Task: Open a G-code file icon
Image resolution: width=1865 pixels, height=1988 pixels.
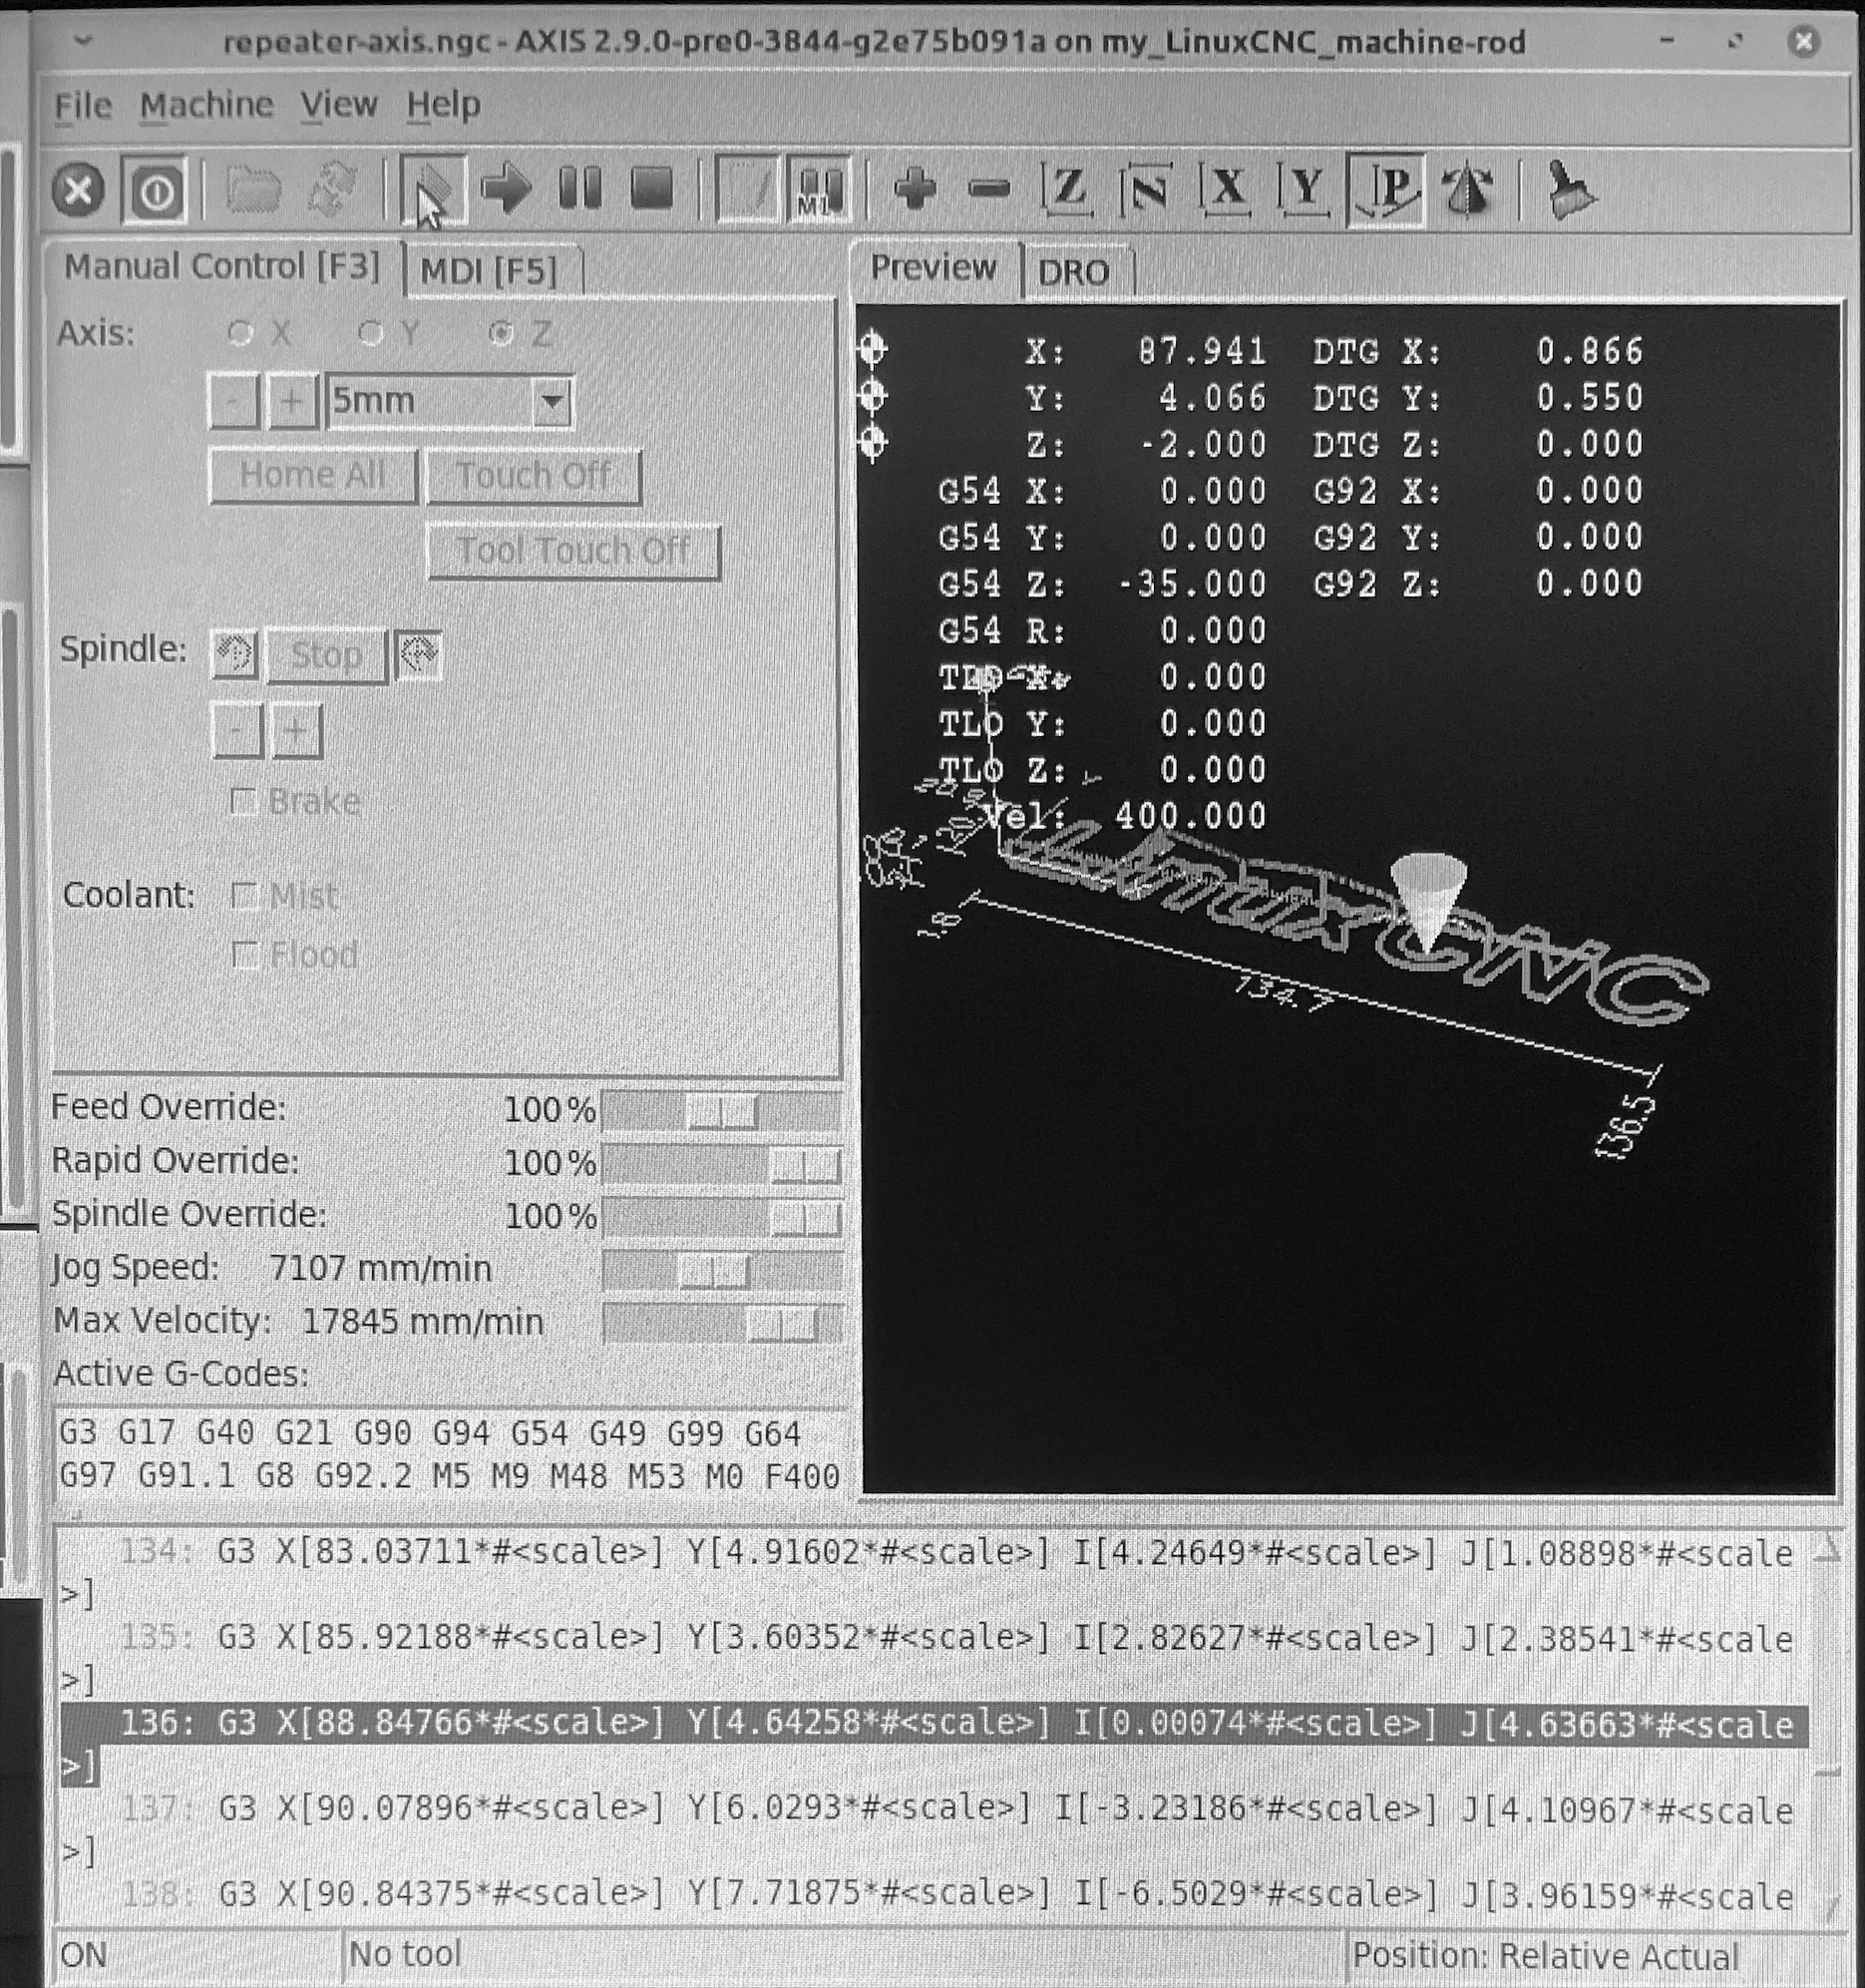Action: click(252, 190)
